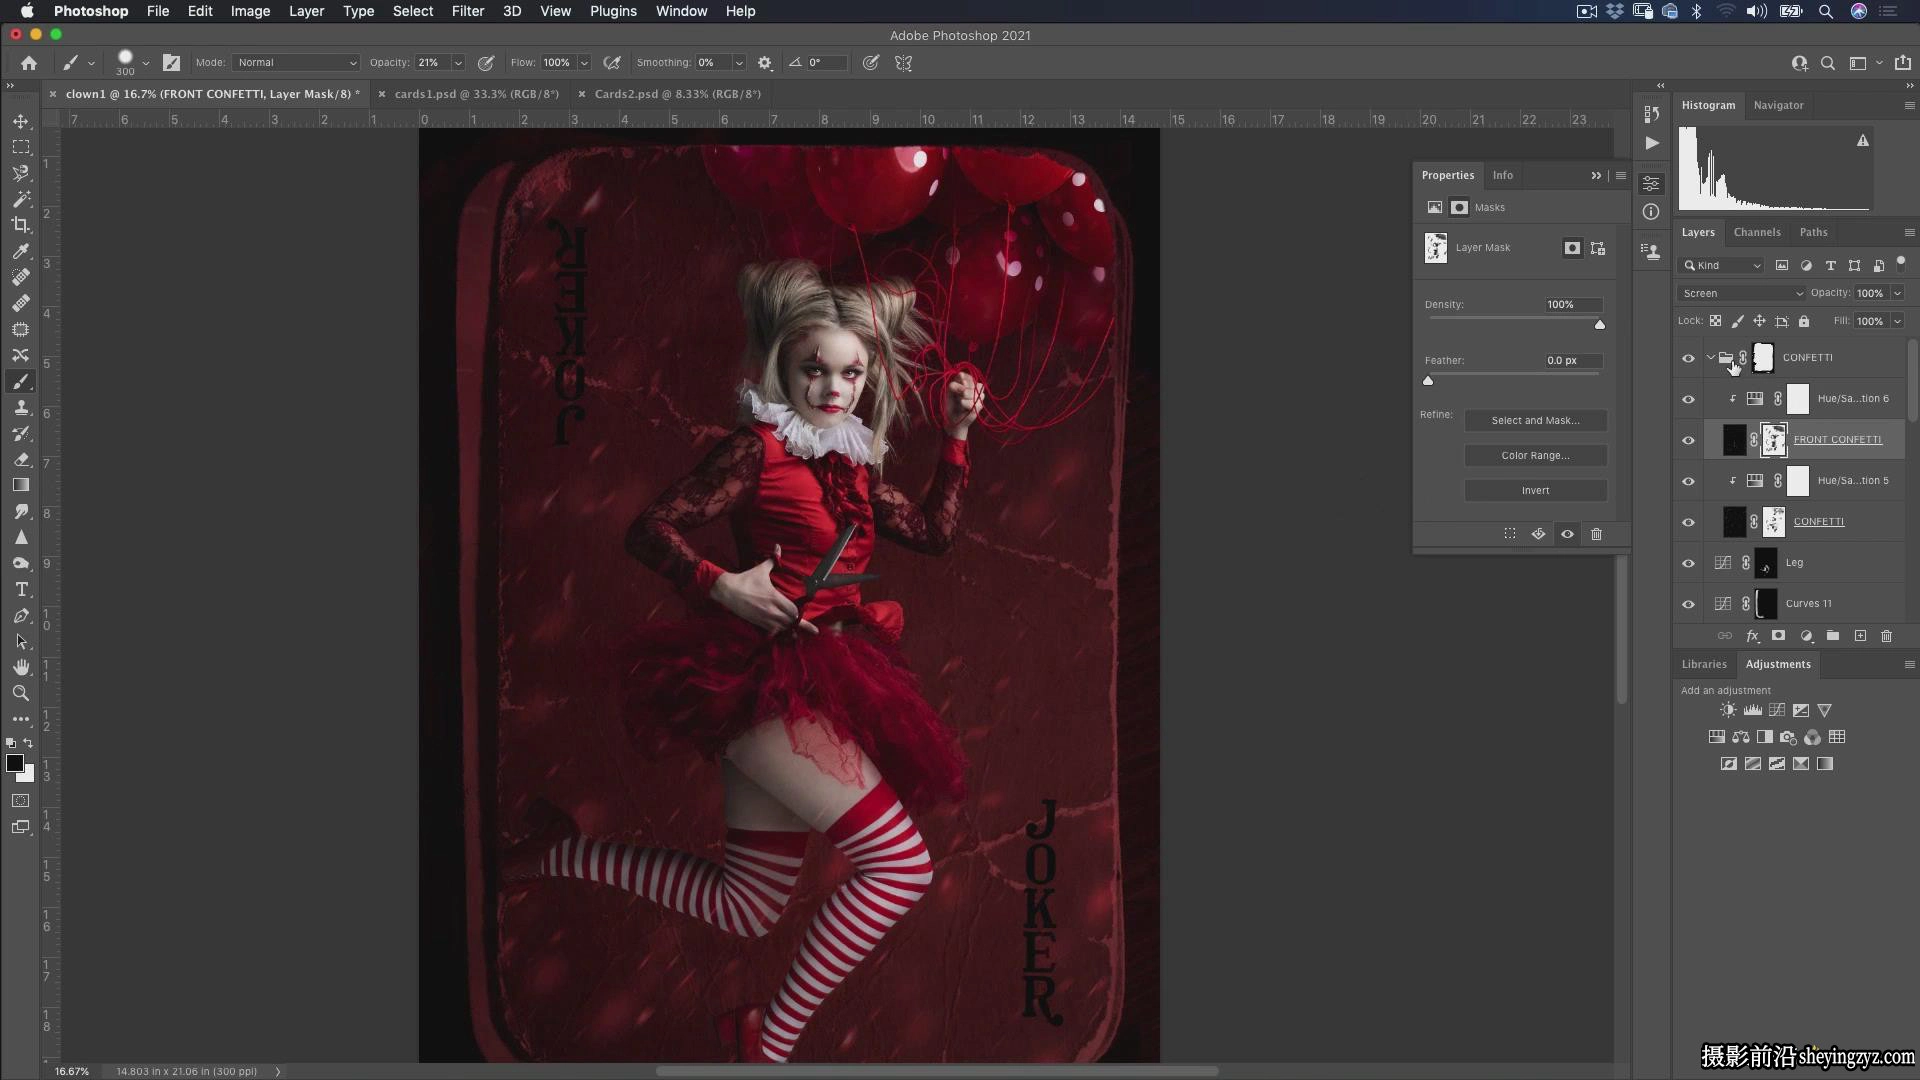Open the layer Opacity dropdown
The height and width of the screenshot is (1080, 1920).
pos(1897,293)
